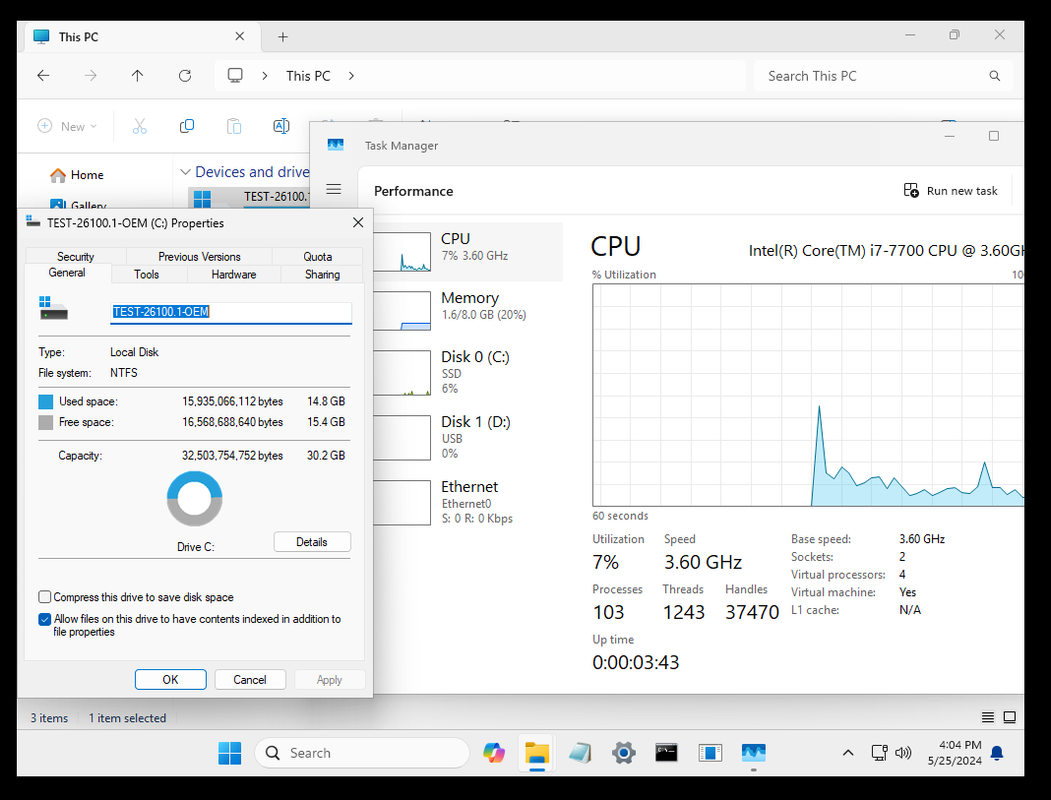Click the Run new task icon
1051x800 pixels.
[911, 191]
